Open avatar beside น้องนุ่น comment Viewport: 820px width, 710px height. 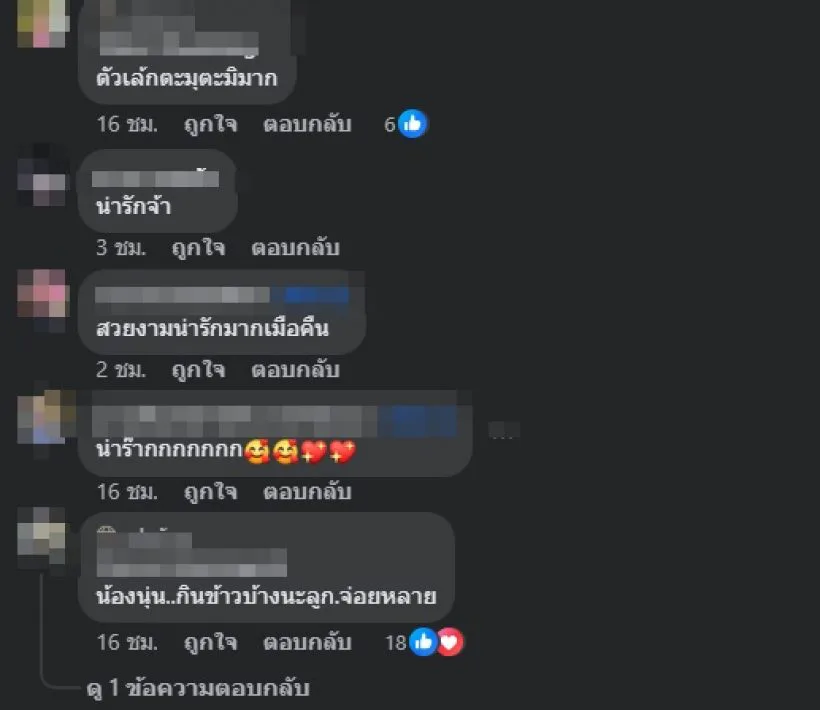43,537
